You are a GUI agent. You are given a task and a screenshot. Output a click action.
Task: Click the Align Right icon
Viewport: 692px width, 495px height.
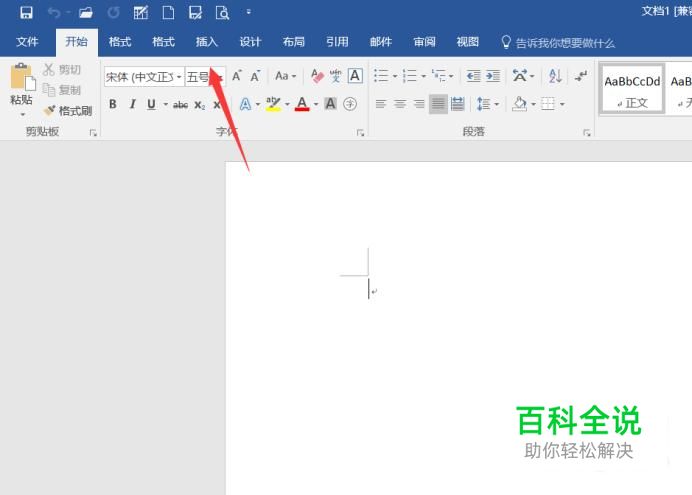[419, 104]
